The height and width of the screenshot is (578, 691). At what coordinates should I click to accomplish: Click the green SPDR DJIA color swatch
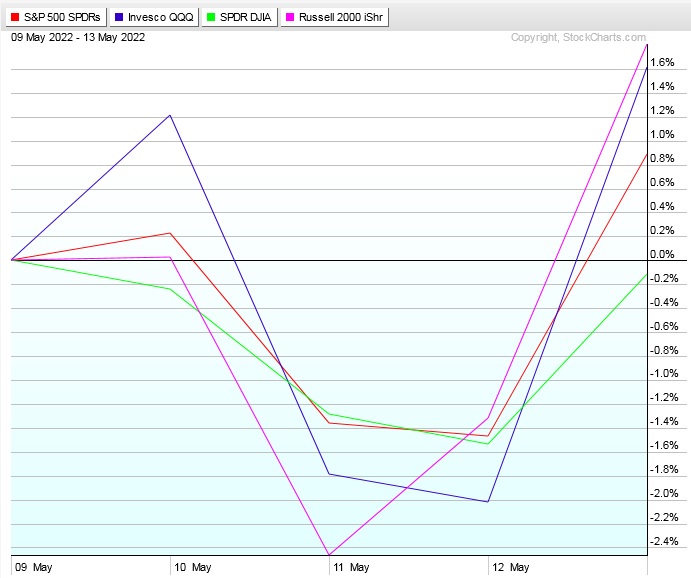211,17
